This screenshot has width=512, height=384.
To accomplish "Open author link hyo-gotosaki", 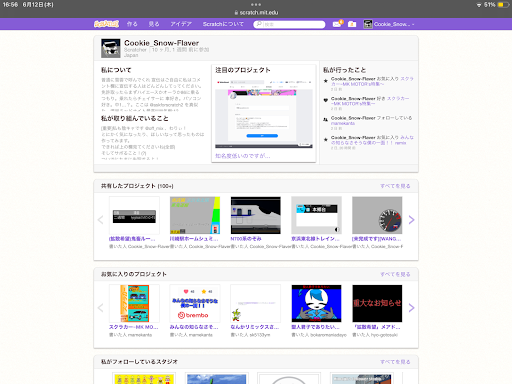I will (384, 335).
